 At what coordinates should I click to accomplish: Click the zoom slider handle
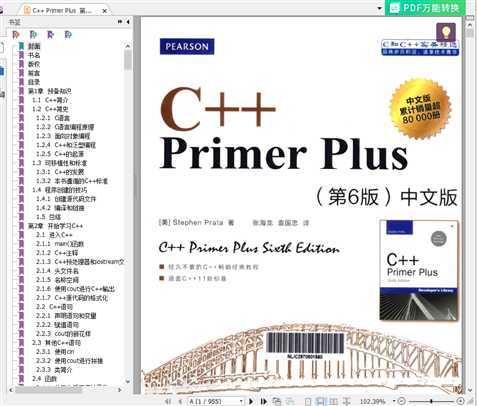431,401
